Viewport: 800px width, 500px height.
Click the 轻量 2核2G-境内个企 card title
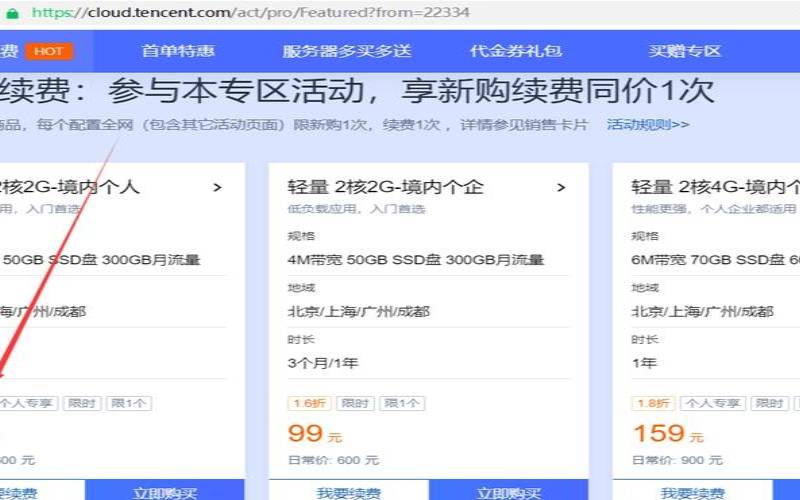click(385, 187)
